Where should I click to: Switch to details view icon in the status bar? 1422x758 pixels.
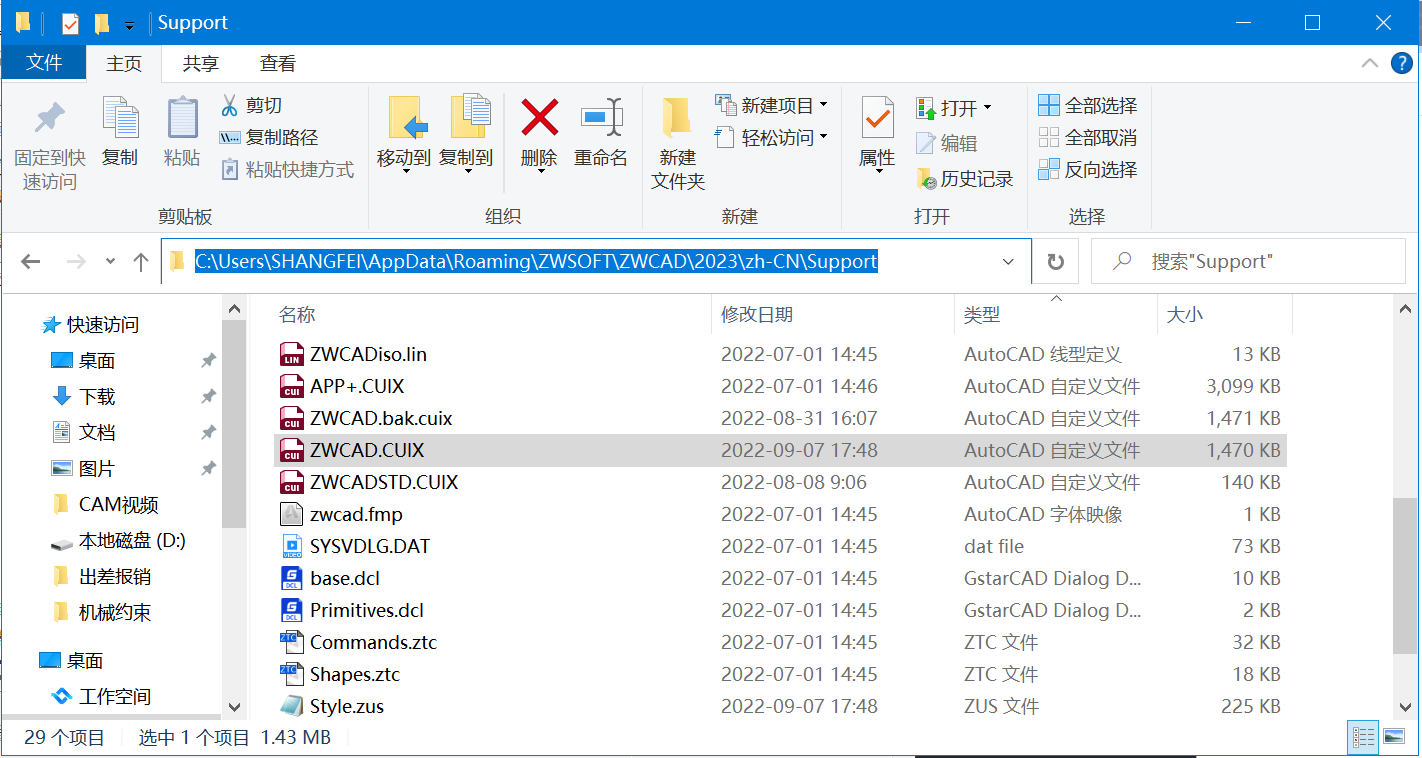[1363, 738]
